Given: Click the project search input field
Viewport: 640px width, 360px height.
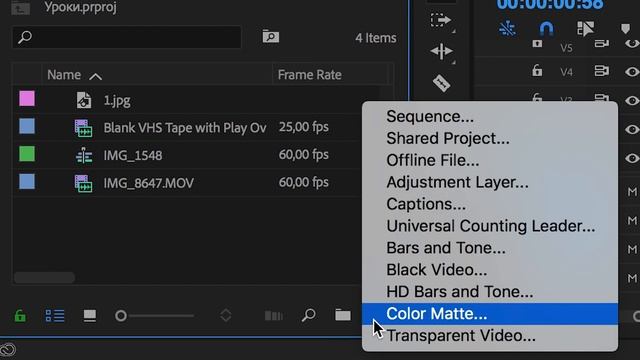Looking at the screenshot, I should (127, 37).
